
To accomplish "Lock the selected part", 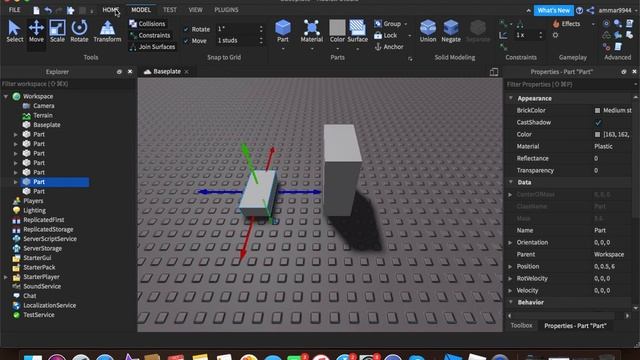I will click(x=386, y=36).
